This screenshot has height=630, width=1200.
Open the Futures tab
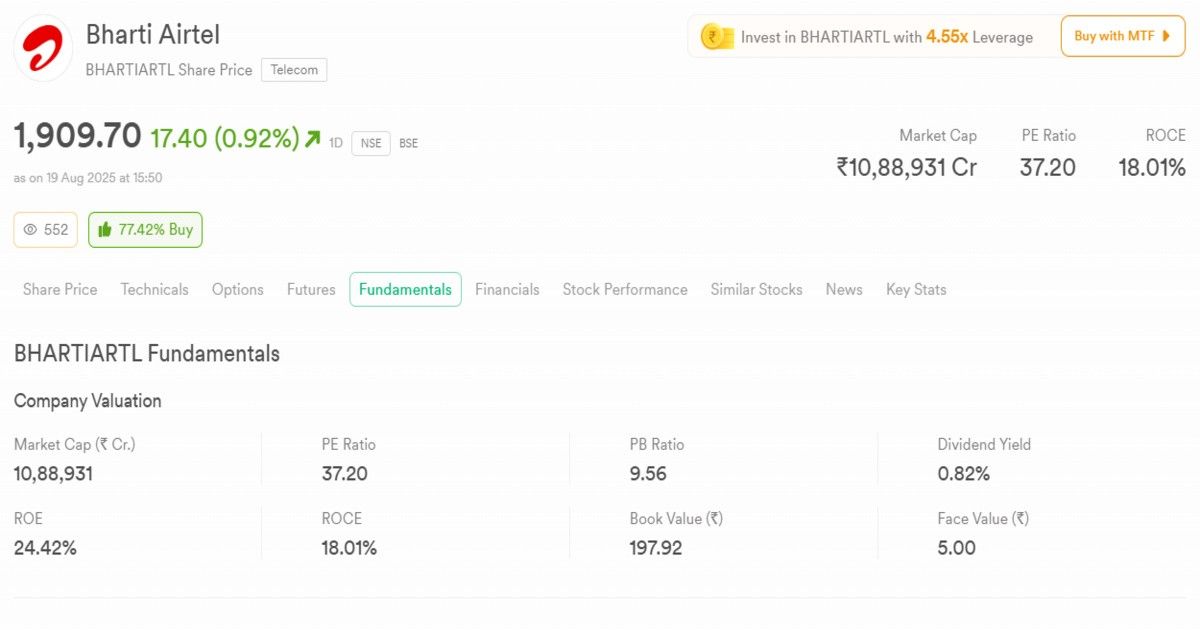(x=310, y=289)
